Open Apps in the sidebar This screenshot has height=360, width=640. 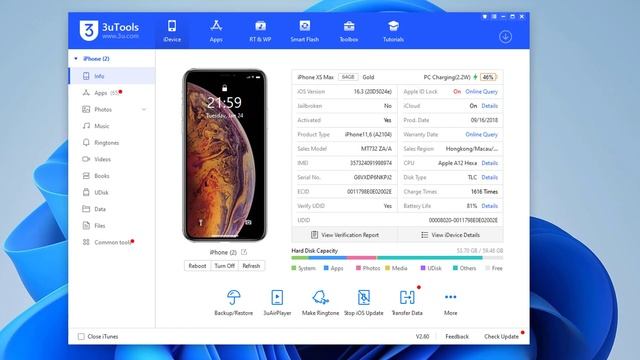click(111, 93)
